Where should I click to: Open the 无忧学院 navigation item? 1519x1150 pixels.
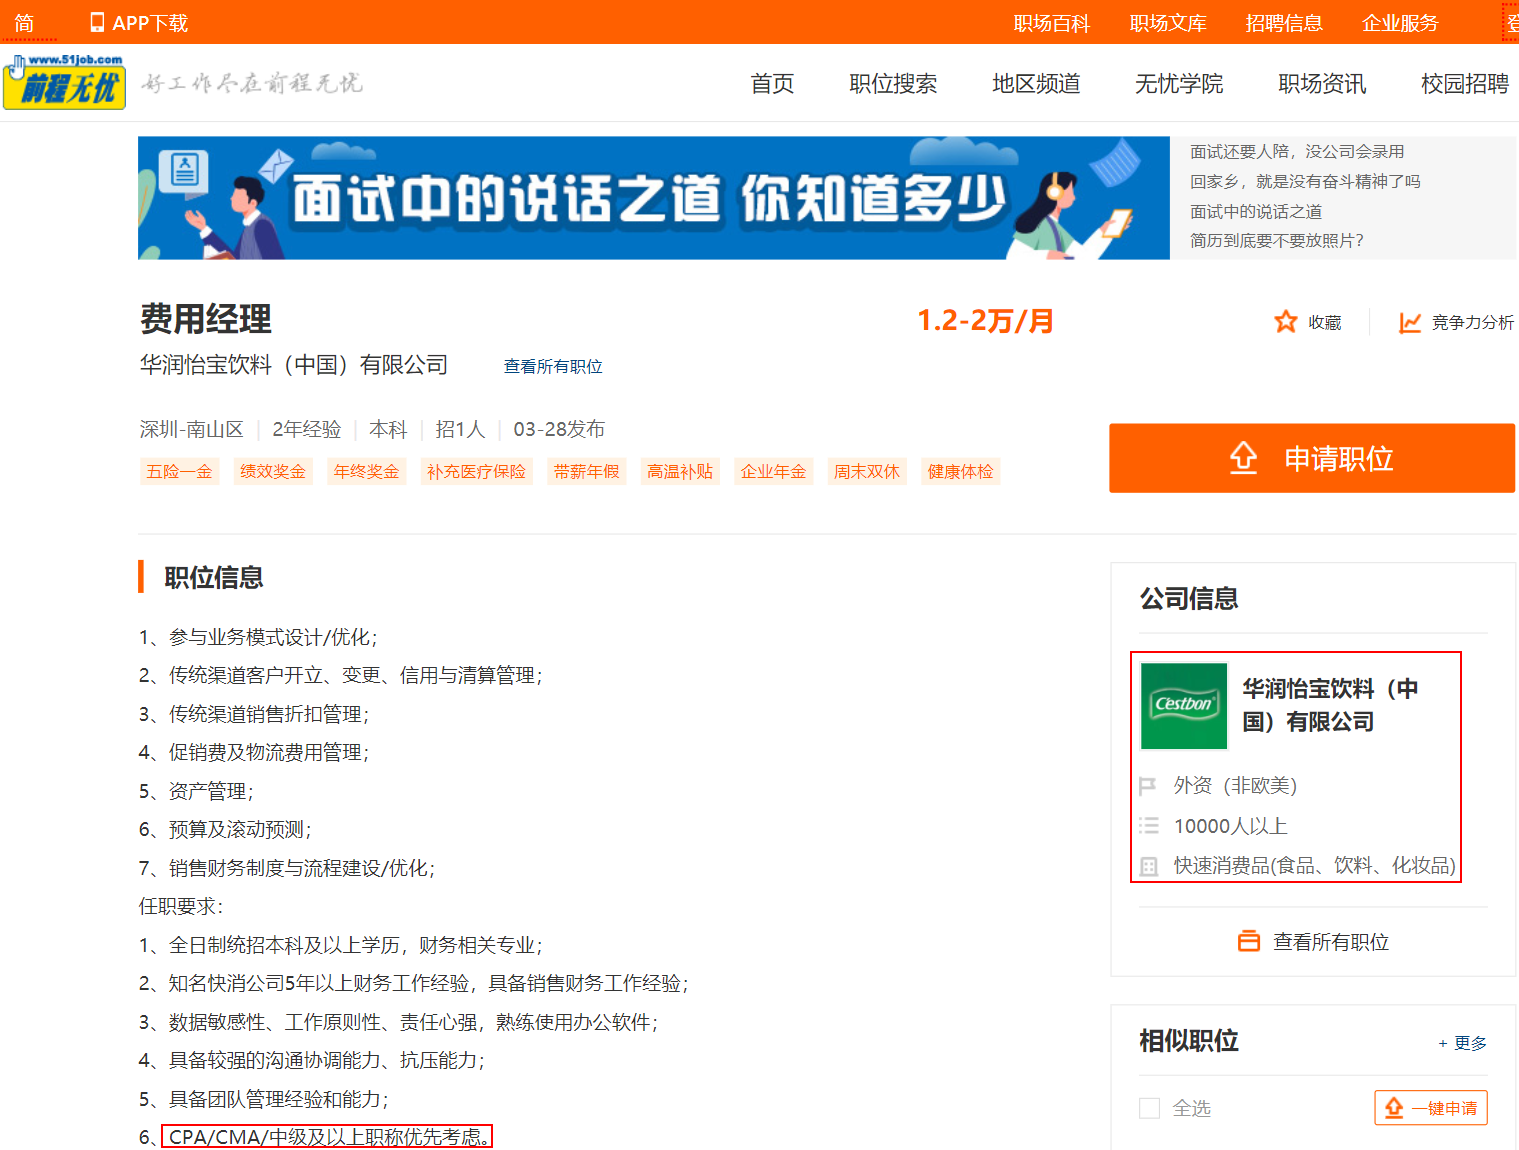[x=1179, y=84]
